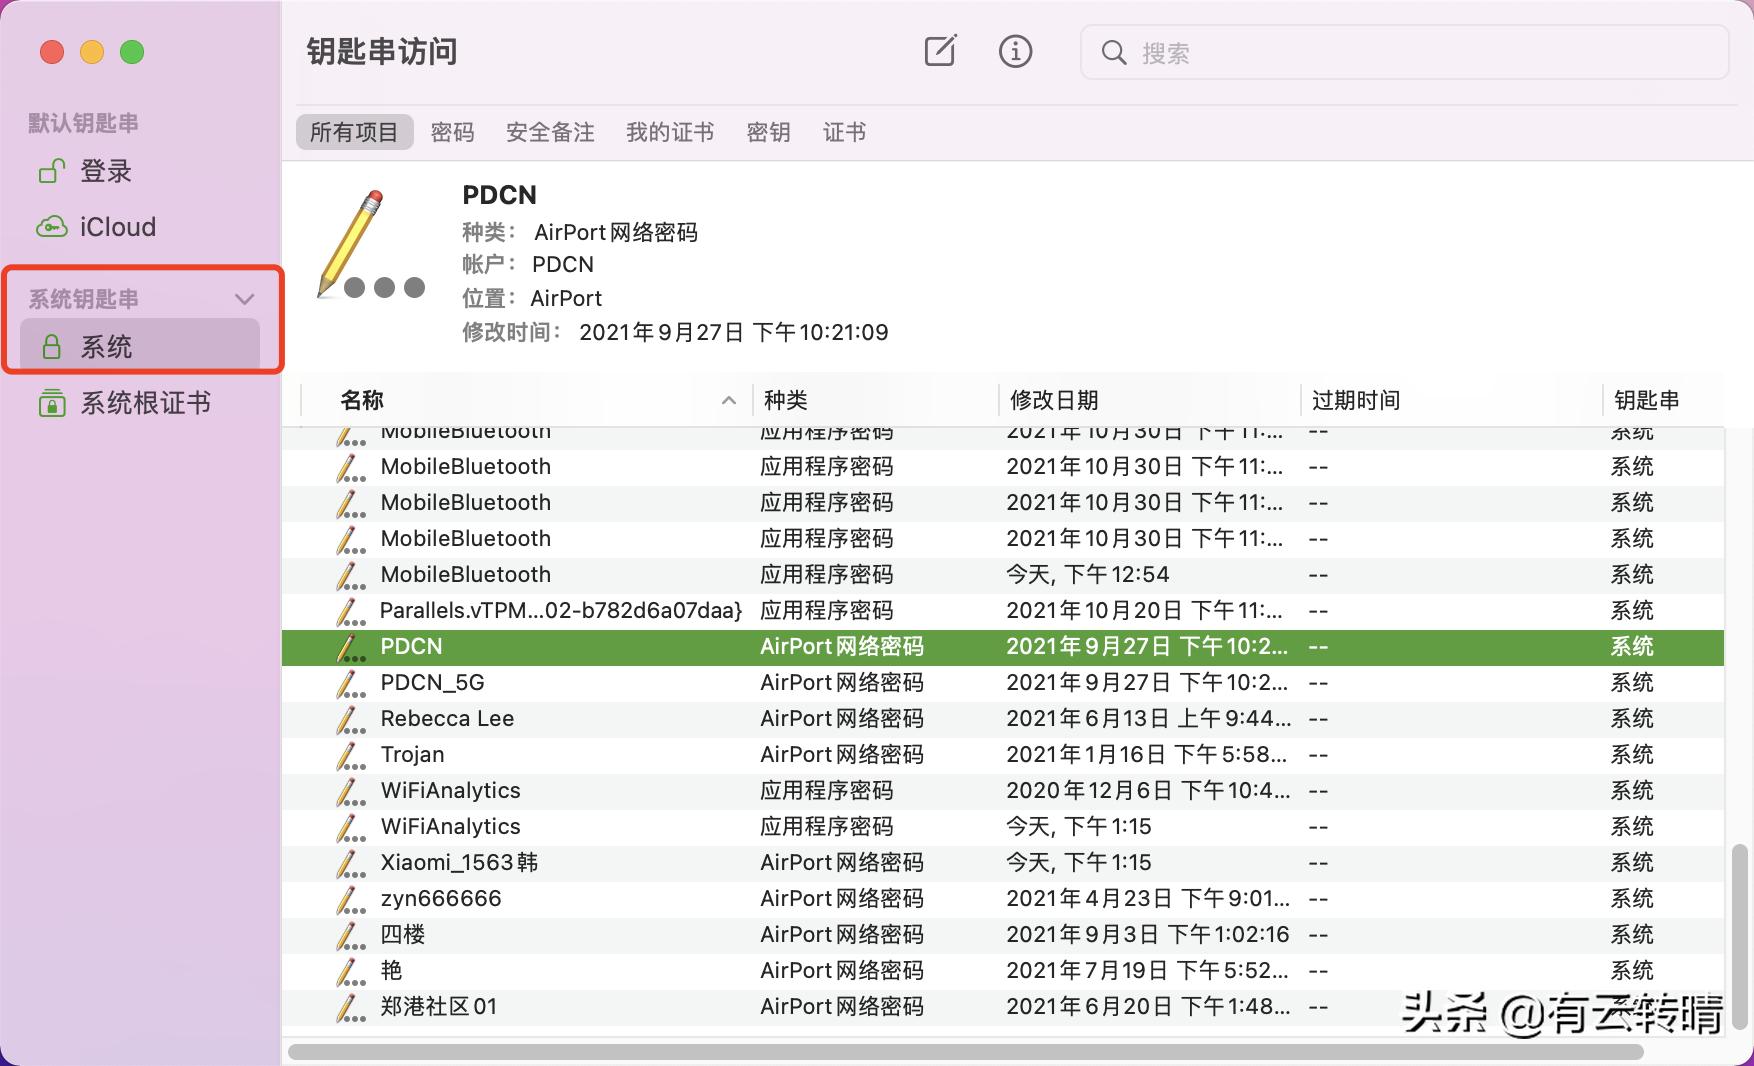Click the 修改日期 column header

[x=1052, y=400]
